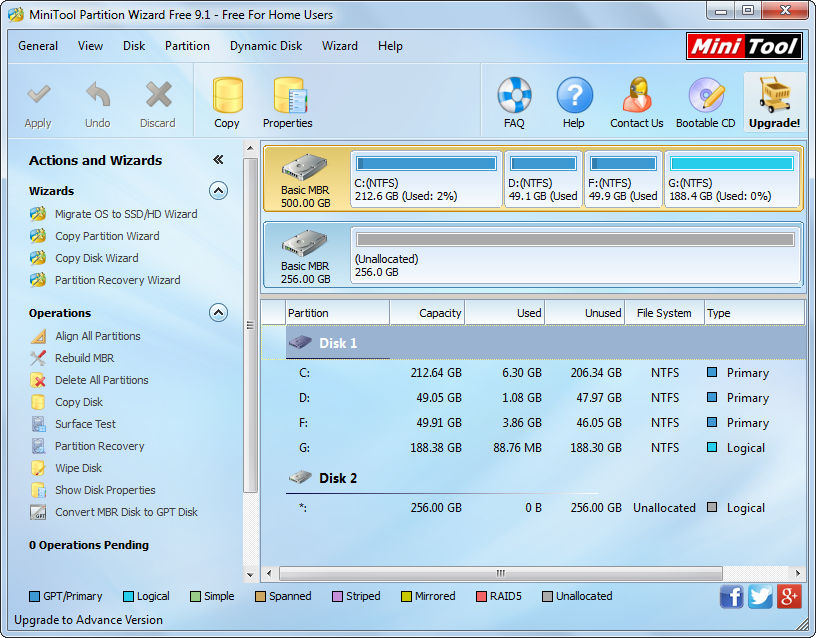Click the Undo arrow icon
This screenshot has width=816, height=638.
[98, 94]
